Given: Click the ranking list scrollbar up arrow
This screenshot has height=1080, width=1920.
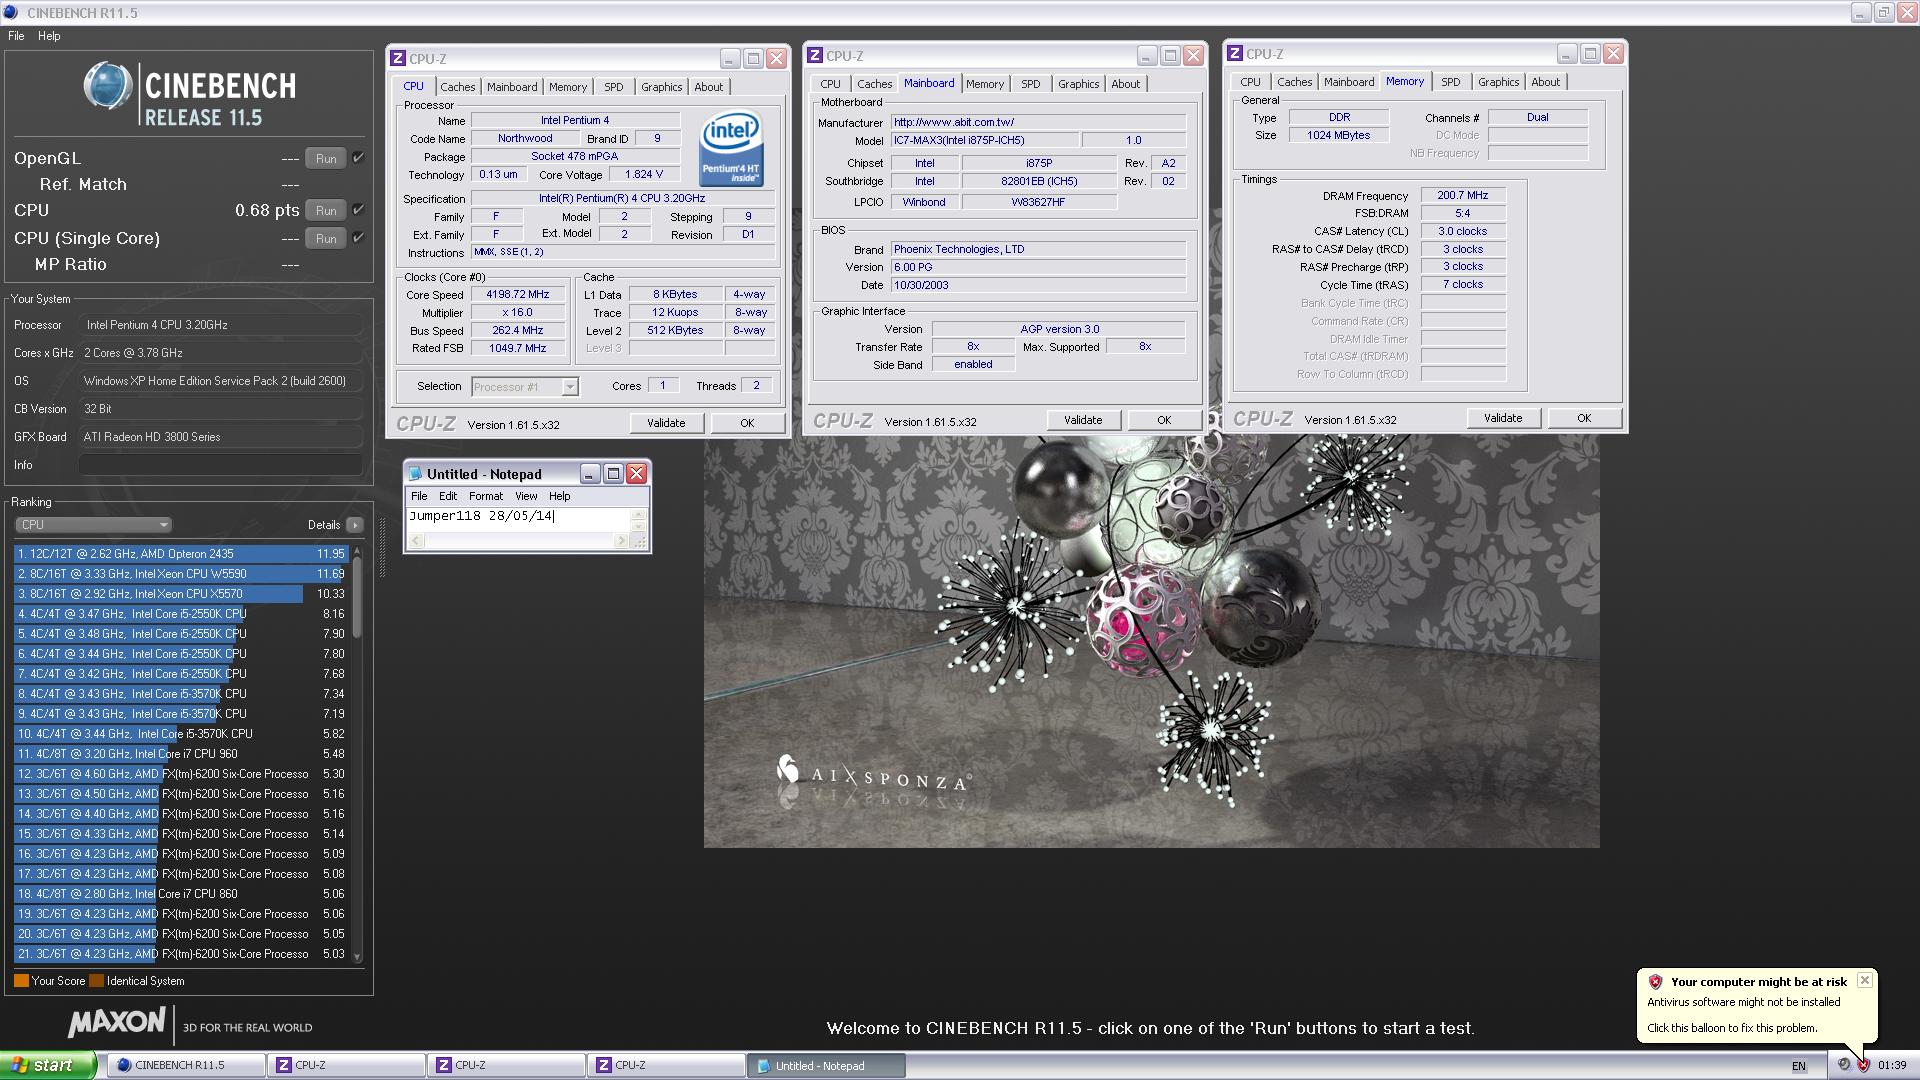Looking at the screenshot, I should [357, 552].
